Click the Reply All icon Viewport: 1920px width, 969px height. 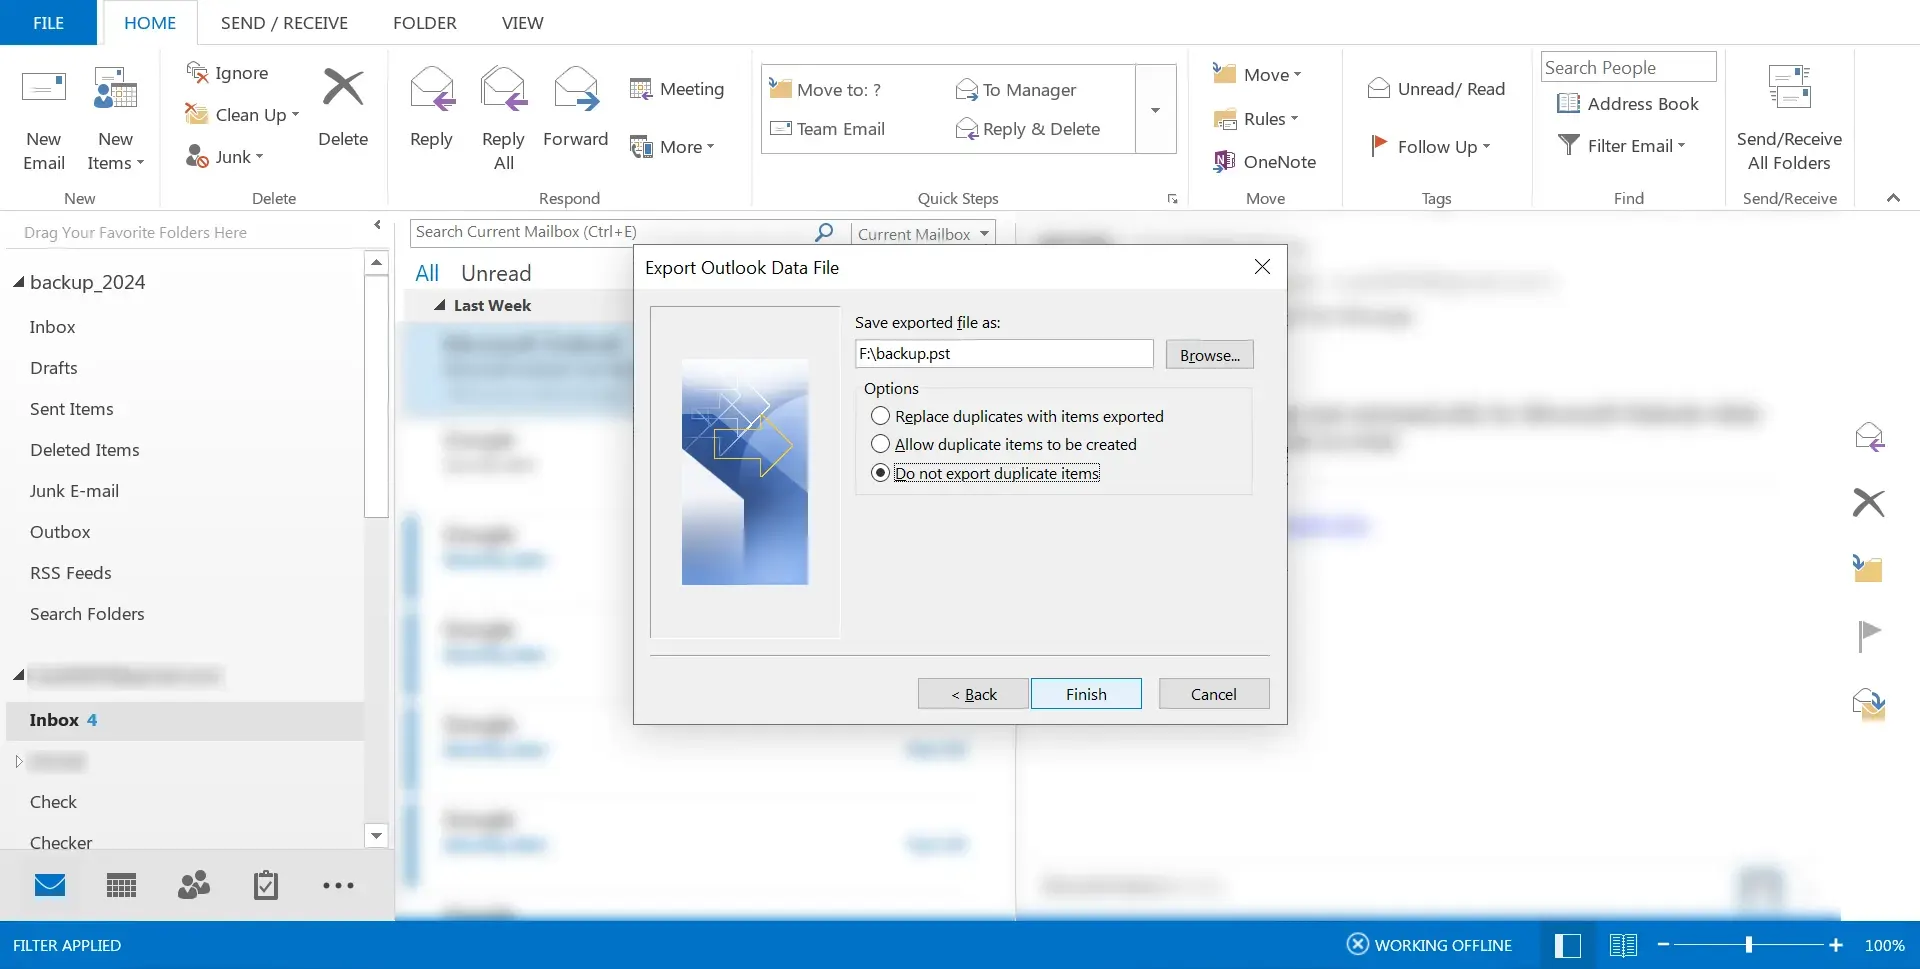pos(503,88)
